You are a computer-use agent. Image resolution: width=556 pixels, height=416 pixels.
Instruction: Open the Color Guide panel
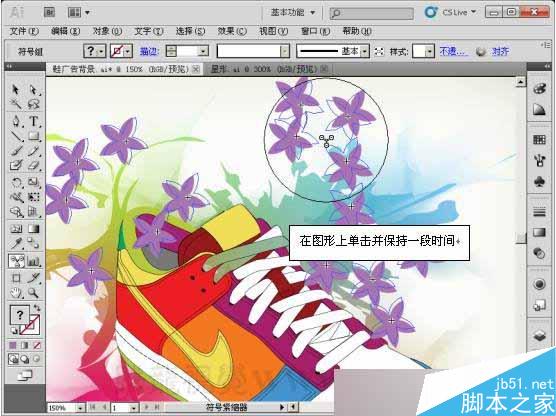(539, 110)
